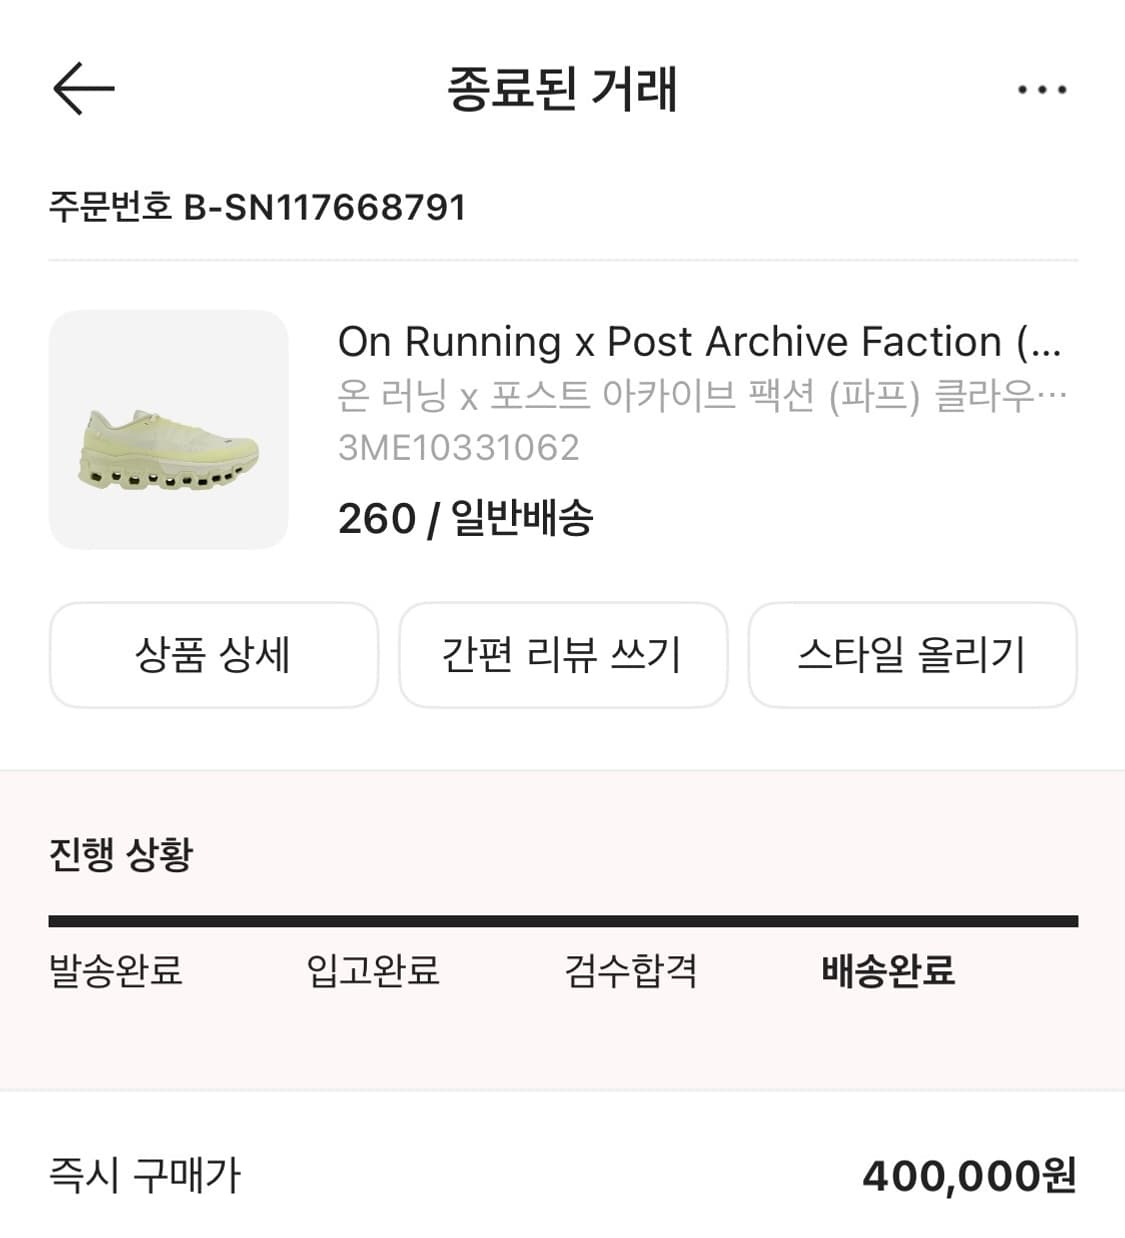The height and width of the screenshot is (1238, 1125).
Task: Click the 즉시 구매가 label
Action: (145, 1175)
